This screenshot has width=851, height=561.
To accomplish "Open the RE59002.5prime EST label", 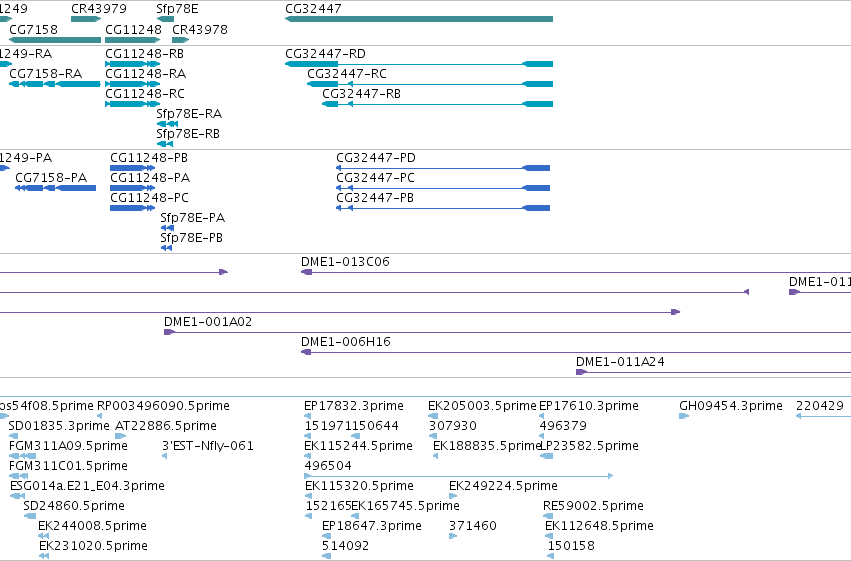I will click(x=593, y=506).
